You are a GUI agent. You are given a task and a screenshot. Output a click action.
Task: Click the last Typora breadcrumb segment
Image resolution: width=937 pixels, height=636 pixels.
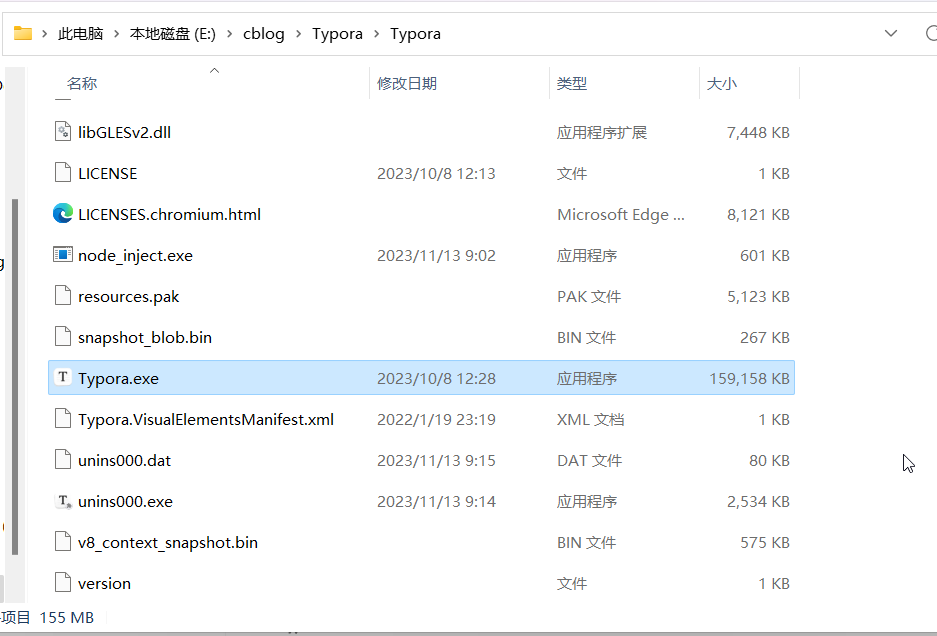pyautogui.click(x=415, y=33)
